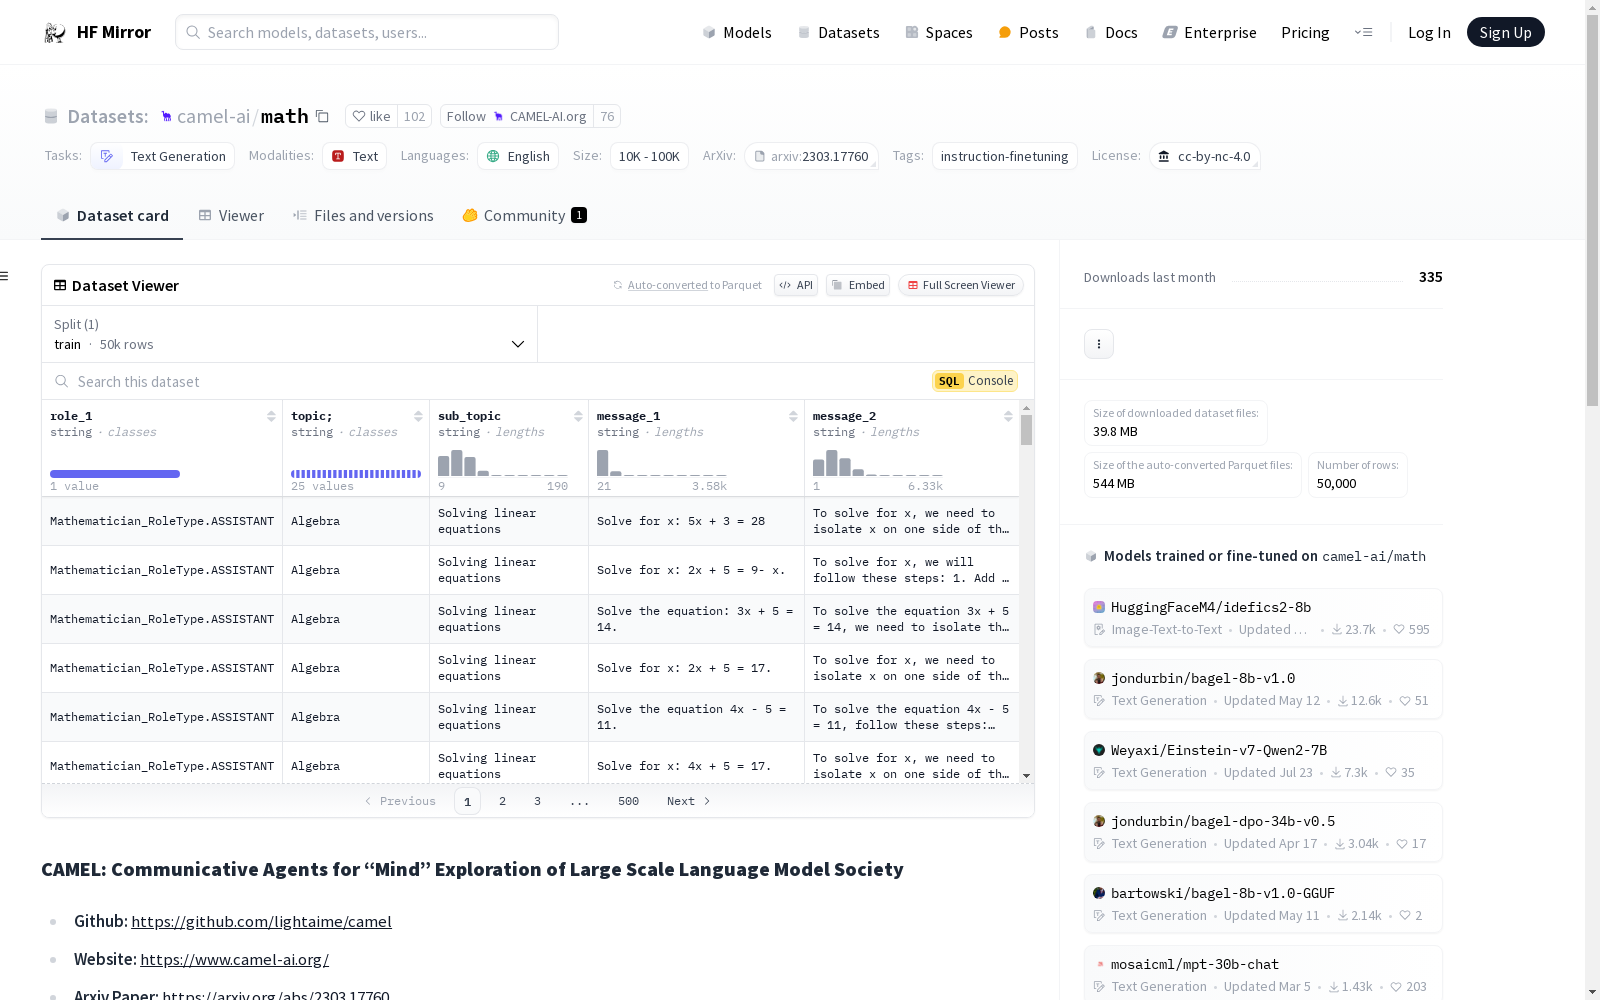Click the message_2 lengths histogram

click(x=877, y=462)
